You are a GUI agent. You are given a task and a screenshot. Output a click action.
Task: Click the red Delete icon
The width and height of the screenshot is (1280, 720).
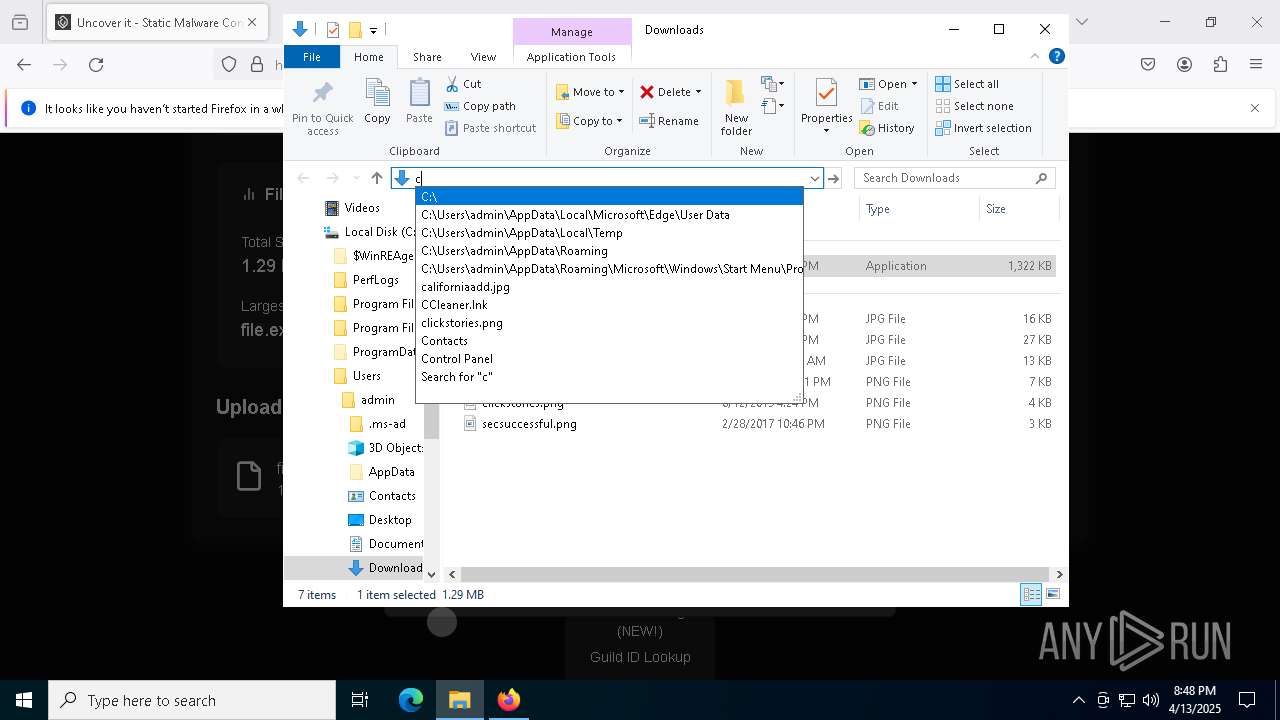647,92
